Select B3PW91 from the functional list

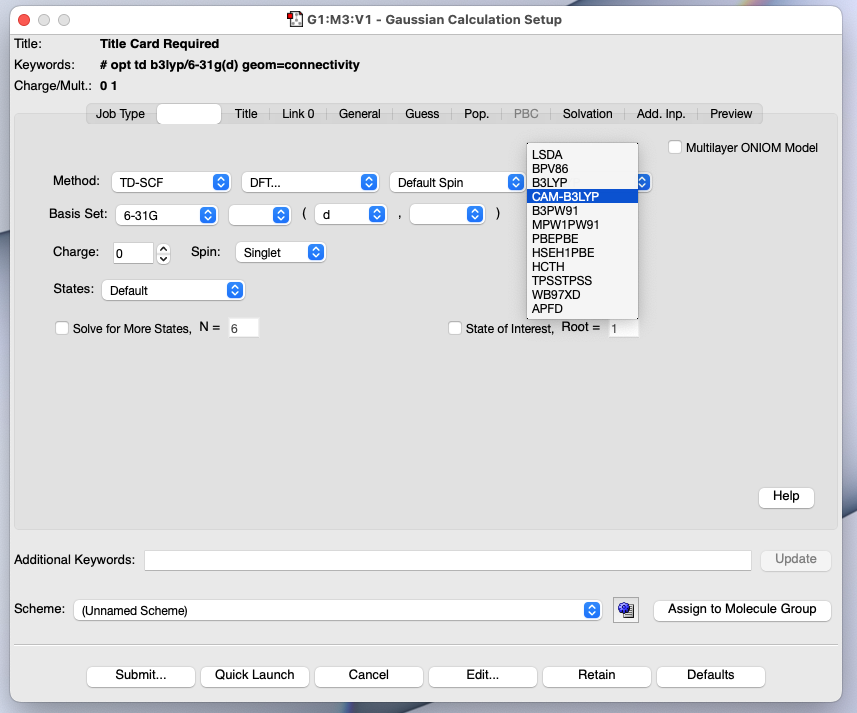582,210
